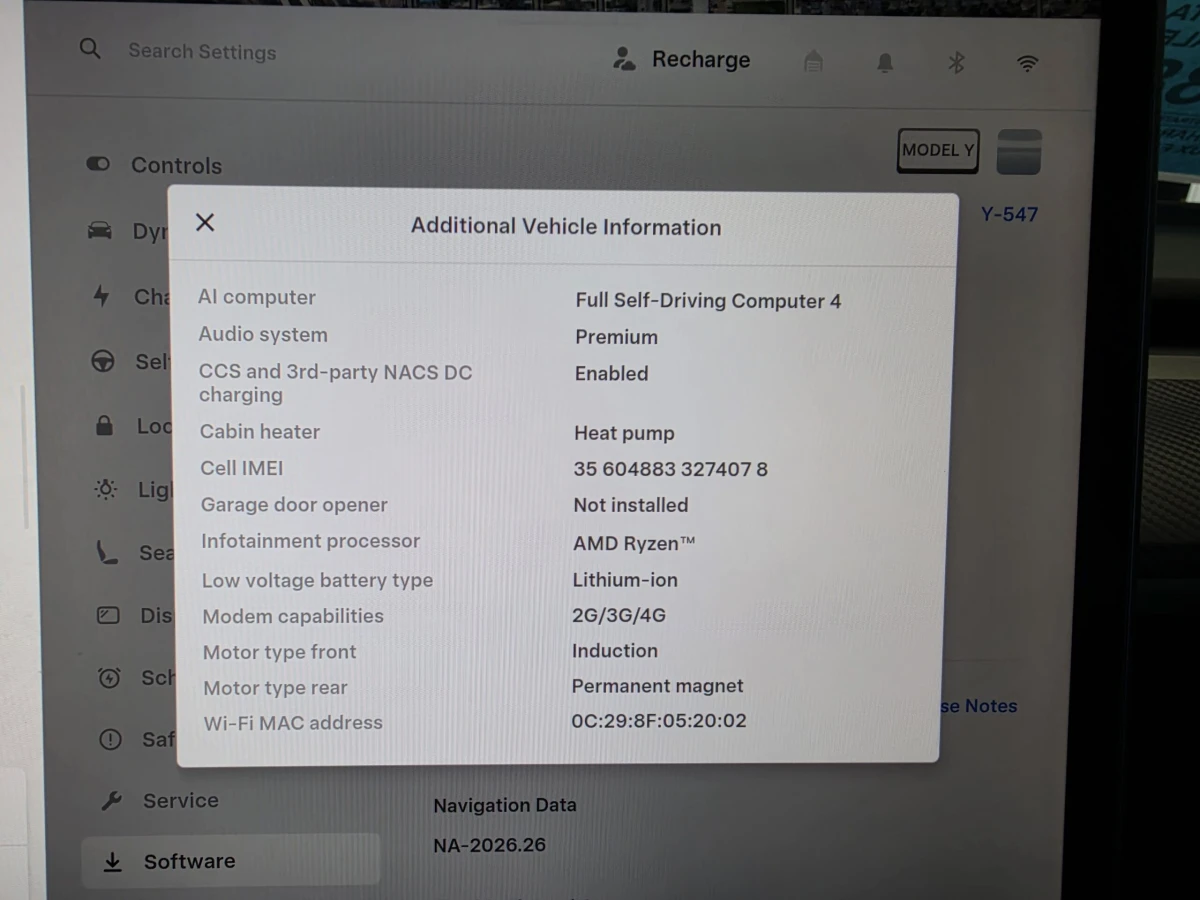
Task: Tap the Schedule clock icon
Action: [109, 678]
